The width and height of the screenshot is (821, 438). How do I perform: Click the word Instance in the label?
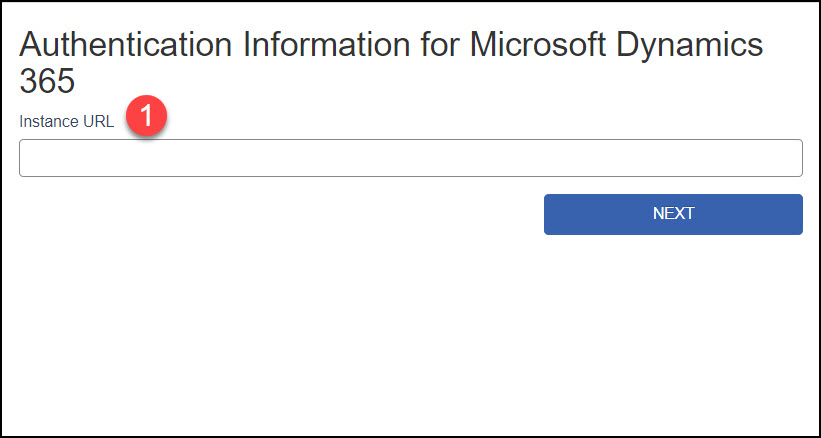[x=49, y=121]
